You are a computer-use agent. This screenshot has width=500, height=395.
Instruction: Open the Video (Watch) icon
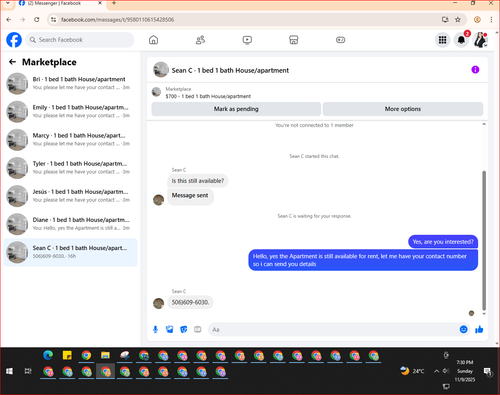click(x=247, y=40)
